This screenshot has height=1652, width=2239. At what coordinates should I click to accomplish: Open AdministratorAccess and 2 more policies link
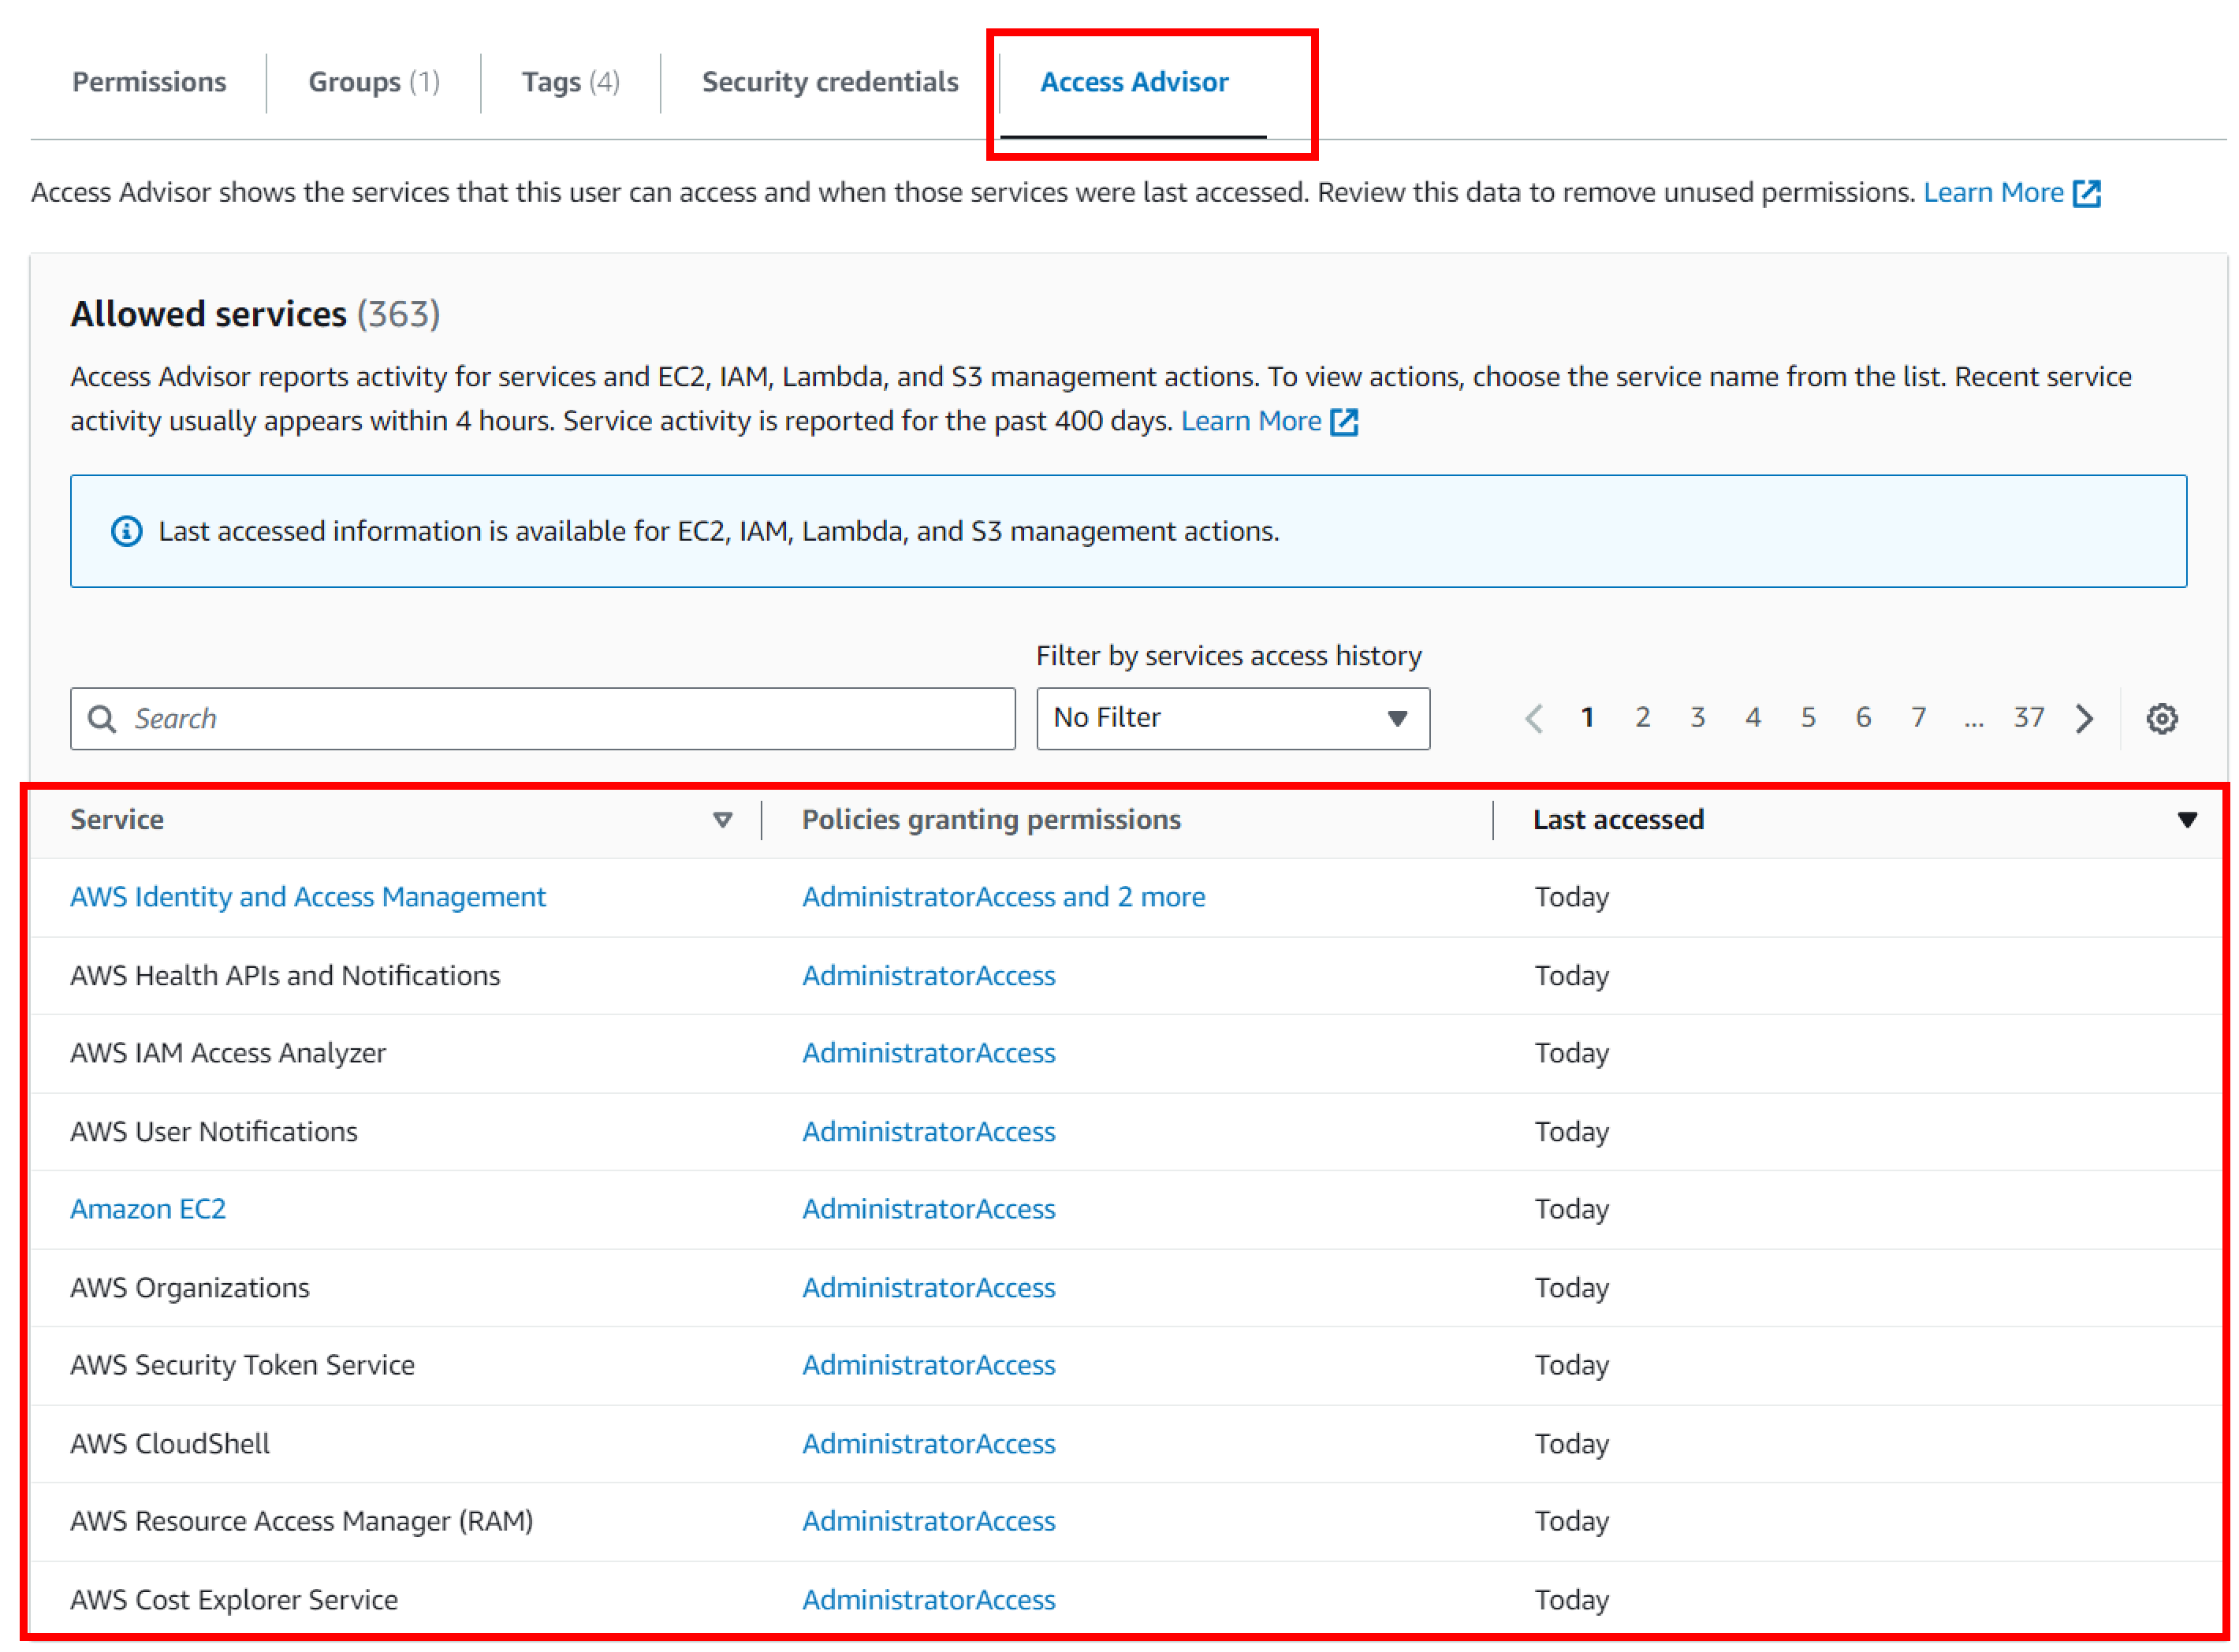click(x=1003, y=897)
